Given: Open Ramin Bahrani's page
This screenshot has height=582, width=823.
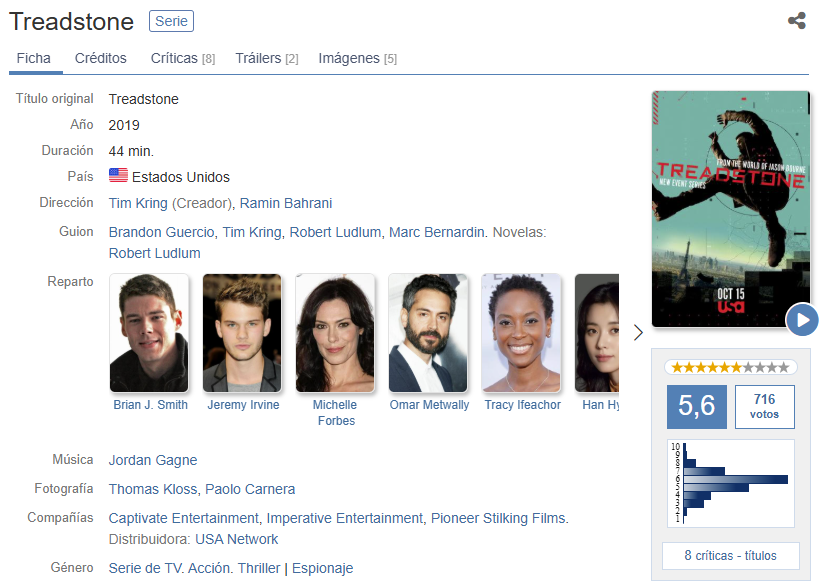Looking at the screenshot, I should tap(286, 203).
